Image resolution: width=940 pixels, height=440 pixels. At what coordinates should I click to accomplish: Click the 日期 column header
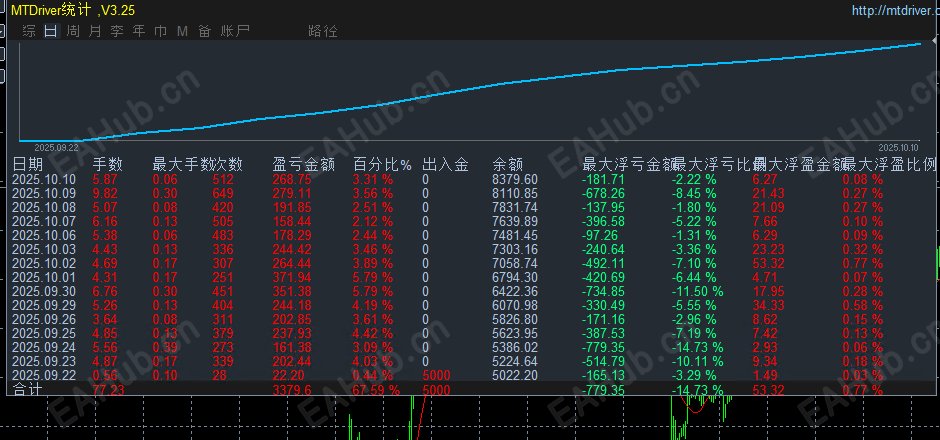pyautogui.click(x=28, y=164)
